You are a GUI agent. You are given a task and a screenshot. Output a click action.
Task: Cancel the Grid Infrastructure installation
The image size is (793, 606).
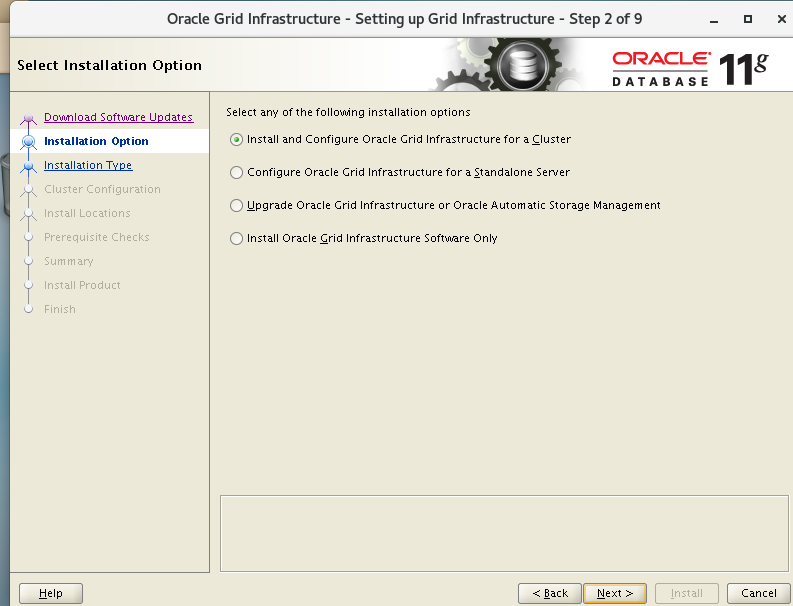[x=759, y=593]
